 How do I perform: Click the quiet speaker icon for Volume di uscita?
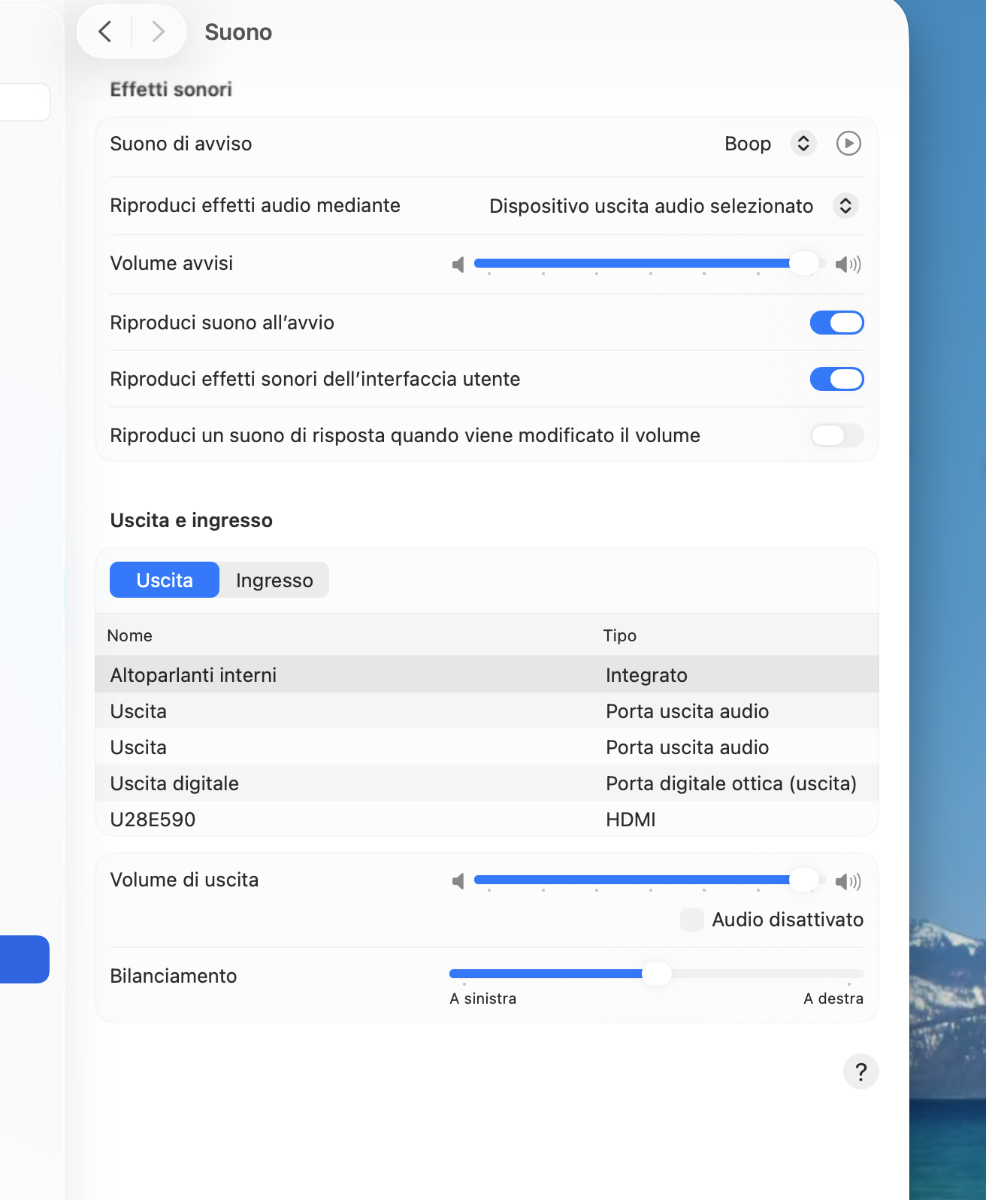[458, 881]
